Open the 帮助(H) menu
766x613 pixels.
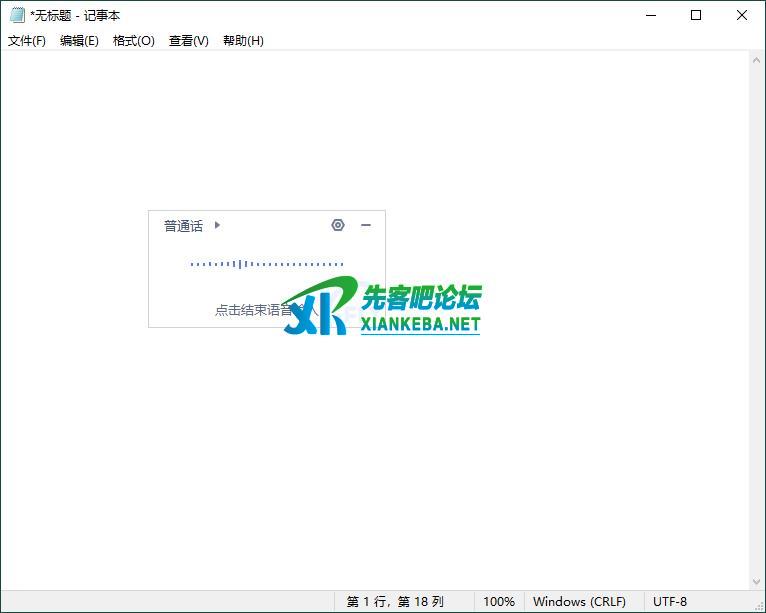[243, 41]
